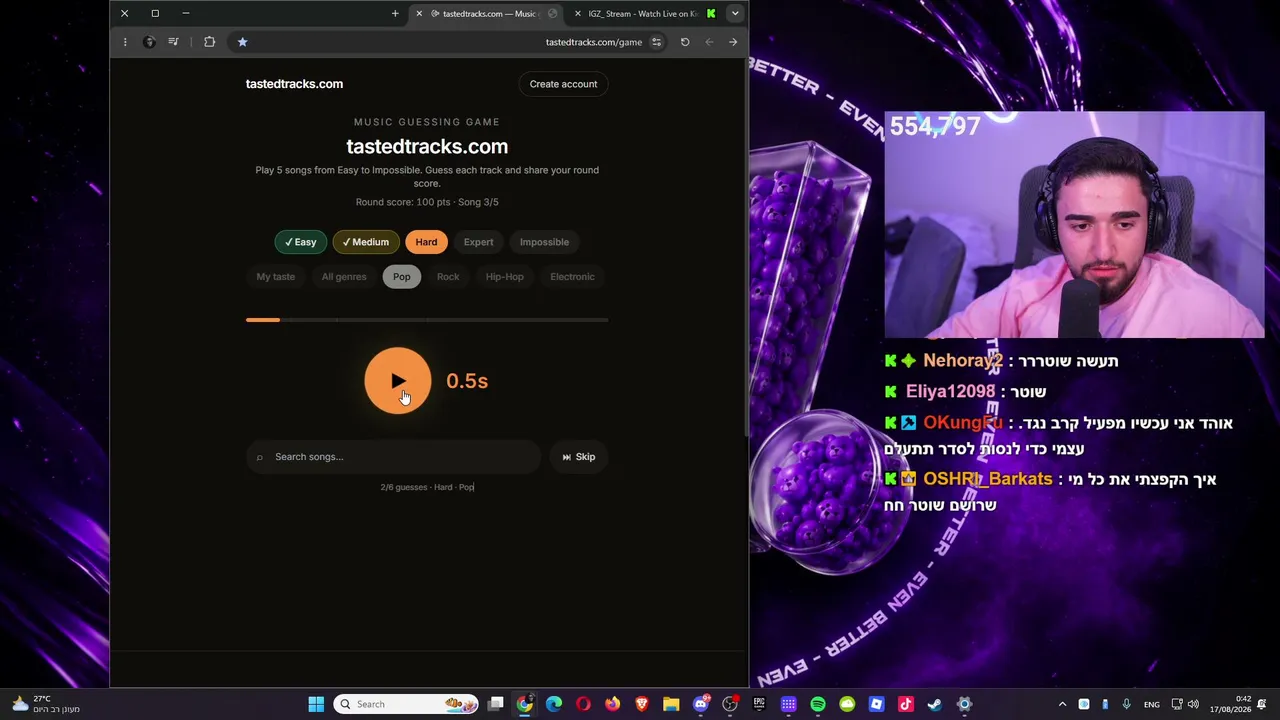Click the microphone icon in system tray
This screenshot has width=1280, height=720.
pos(1127,704)
